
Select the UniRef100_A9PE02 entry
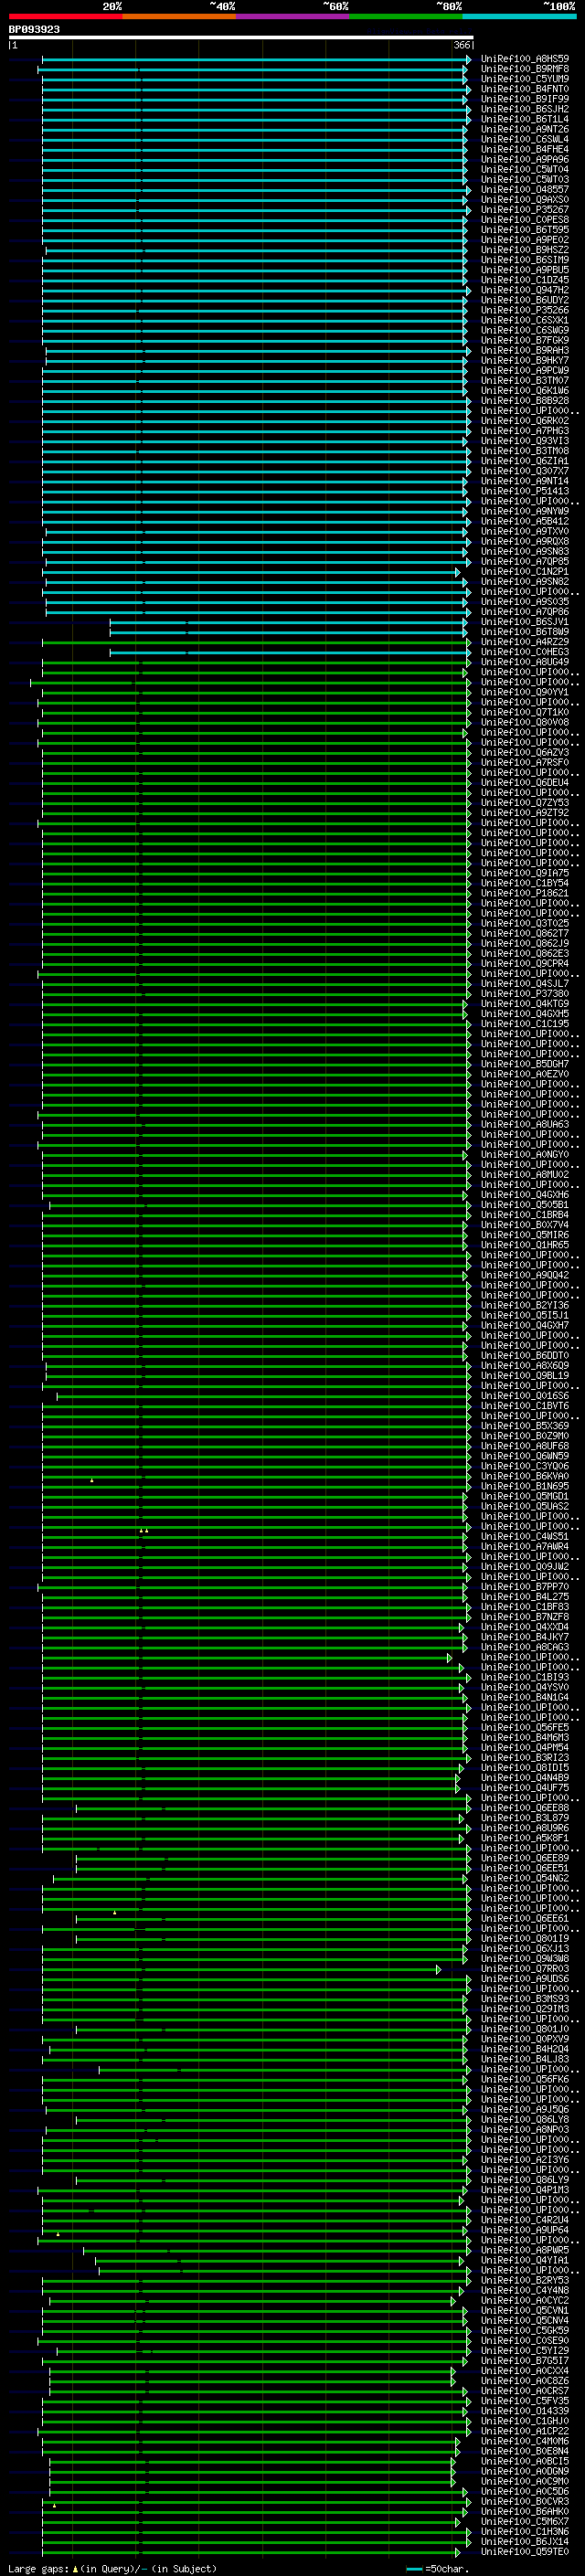coord(525,240)
